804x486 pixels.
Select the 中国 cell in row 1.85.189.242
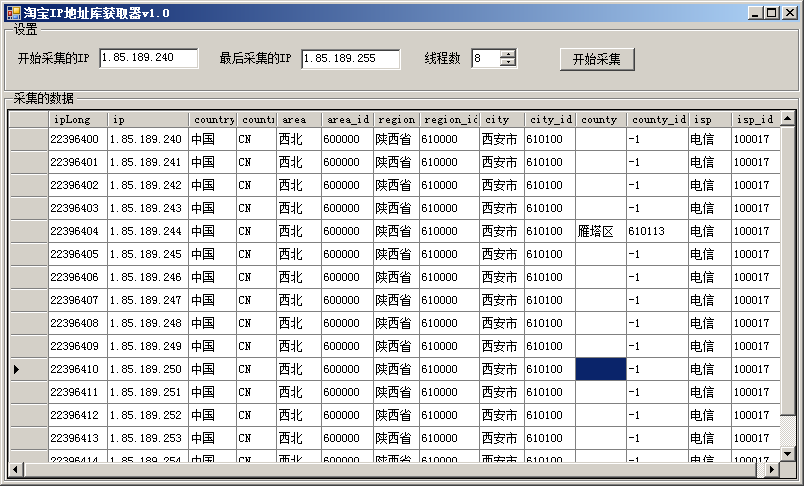click(212, 185)
